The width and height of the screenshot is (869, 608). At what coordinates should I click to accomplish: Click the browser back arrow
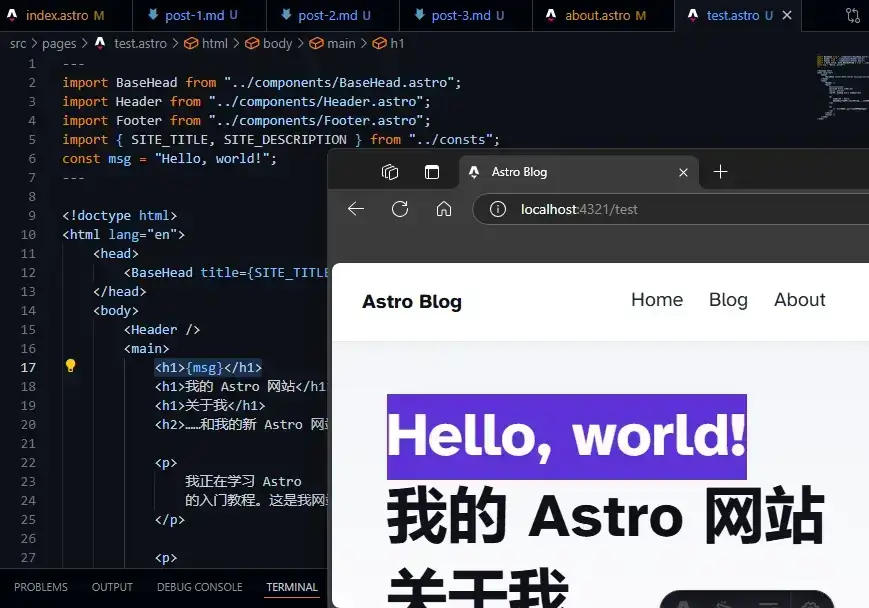pos(356,209)
